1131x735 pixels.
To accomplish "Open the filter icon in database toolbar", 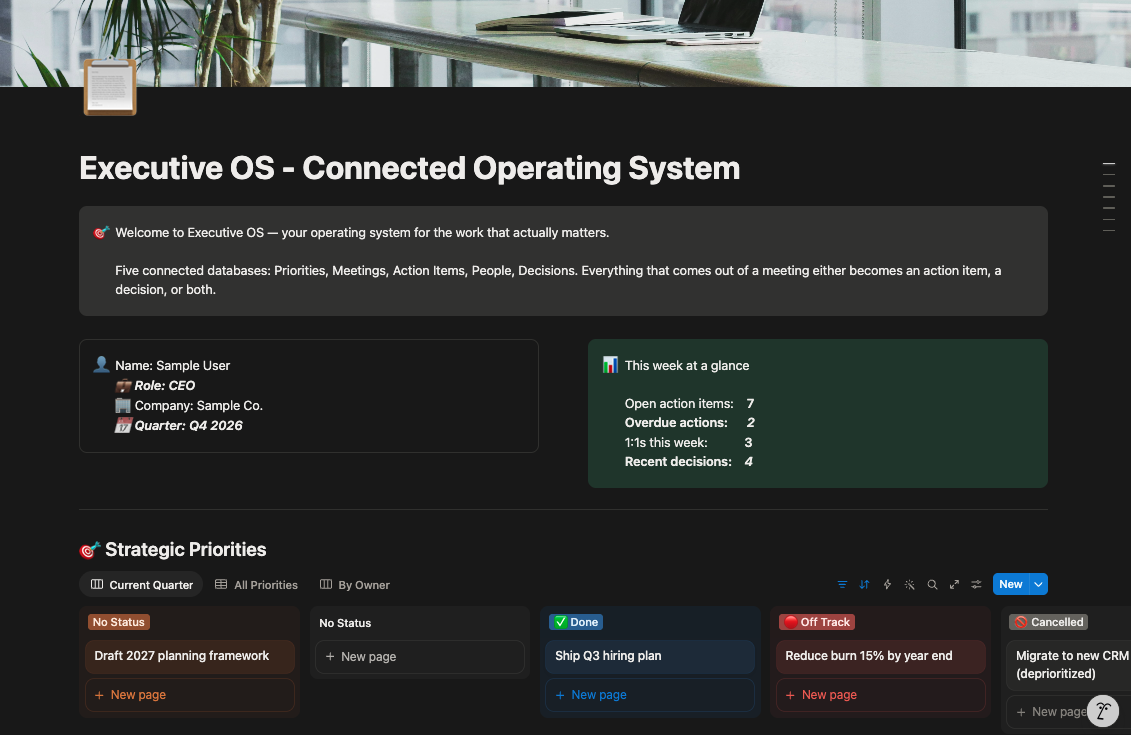I will click(x=842, y=584).
